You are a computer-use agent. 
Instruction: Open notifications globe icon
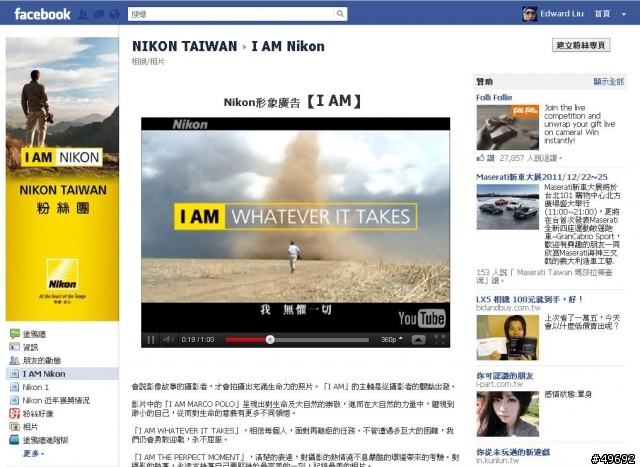click(x=115, y=15)
